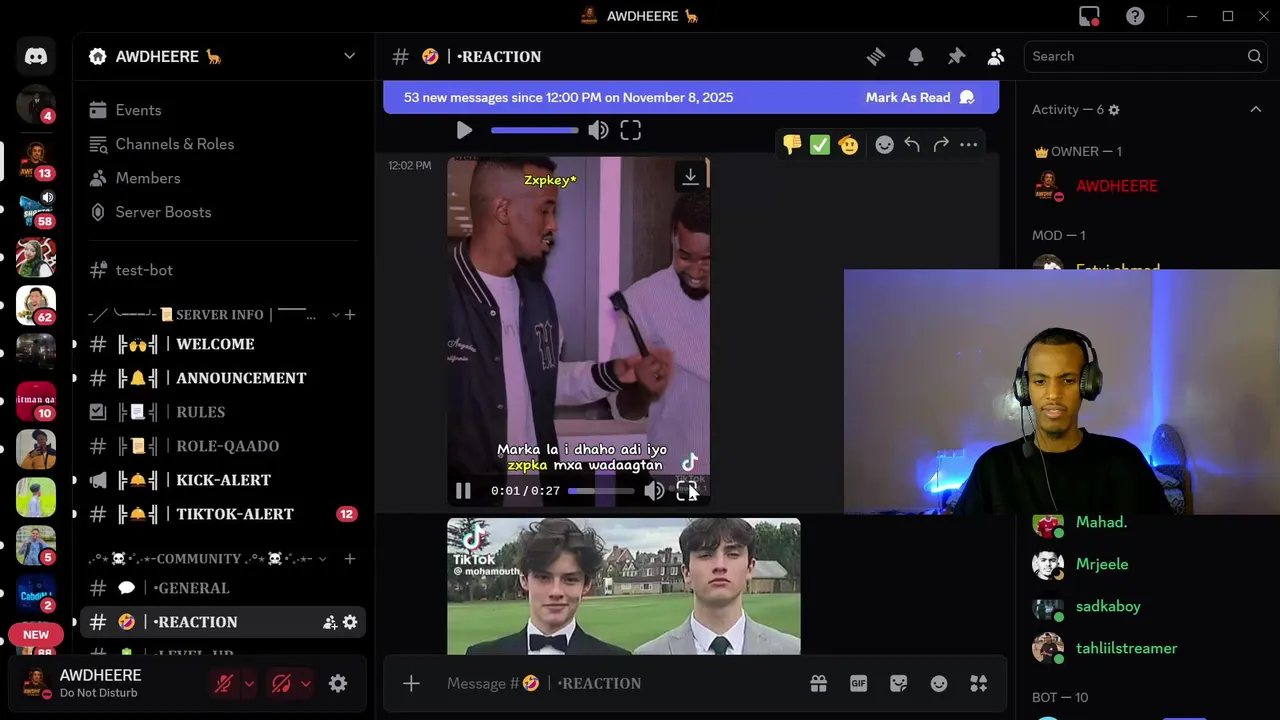Add thumbs down reaction to message
This screenshot has height=720, width=1280.
point(792,145)
